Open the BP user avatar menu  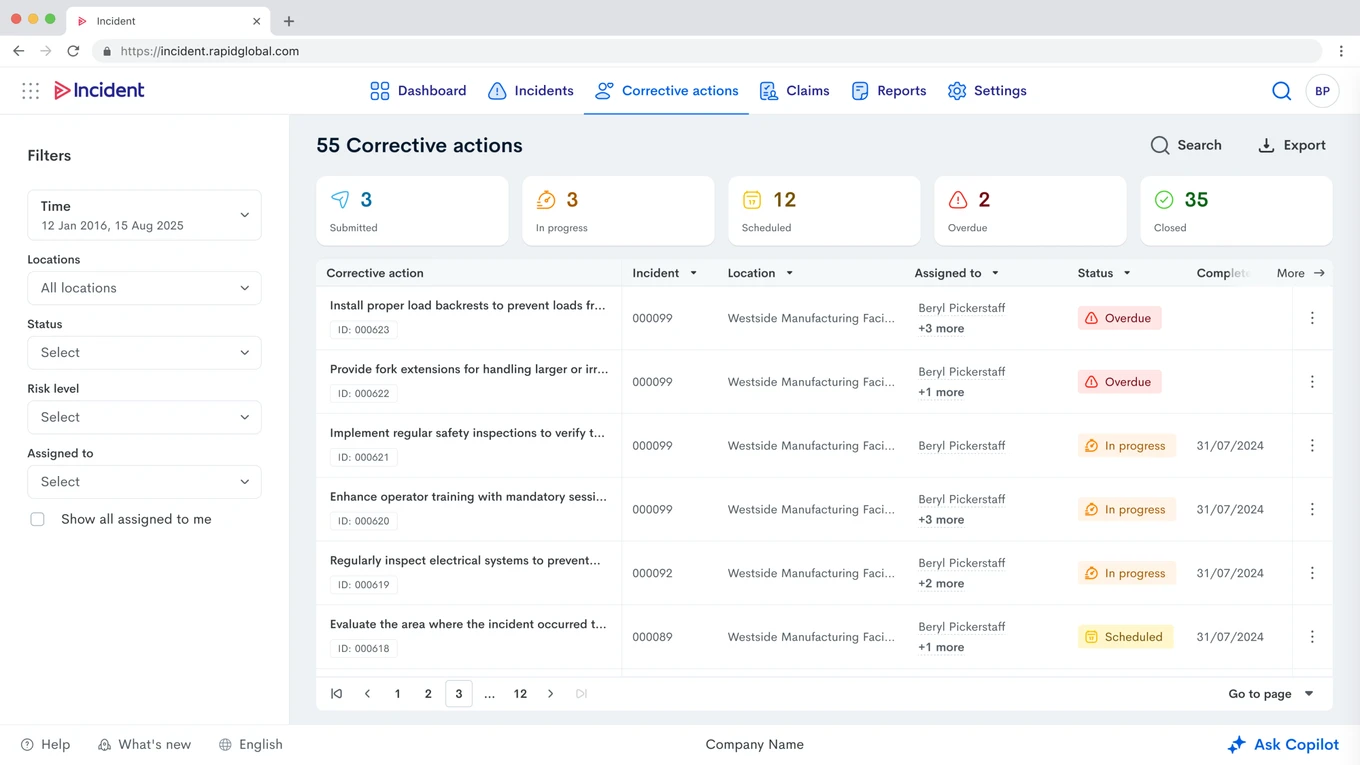point(1322,91)
